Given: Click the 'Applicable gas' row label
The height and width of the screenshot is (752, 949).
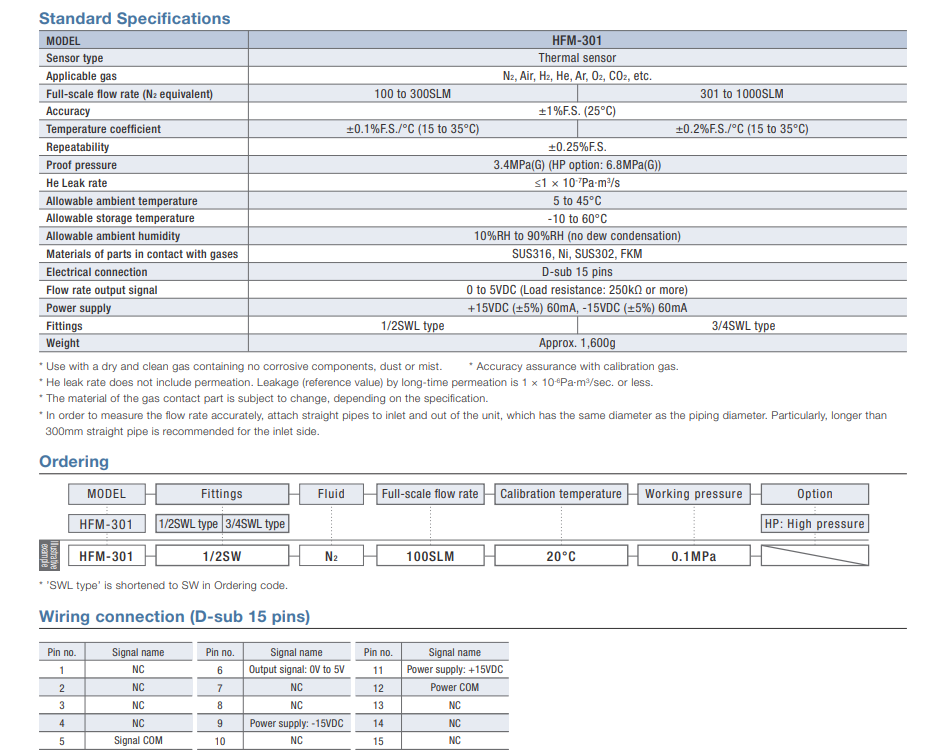Looking at the screenshot, I should (81, 76).
